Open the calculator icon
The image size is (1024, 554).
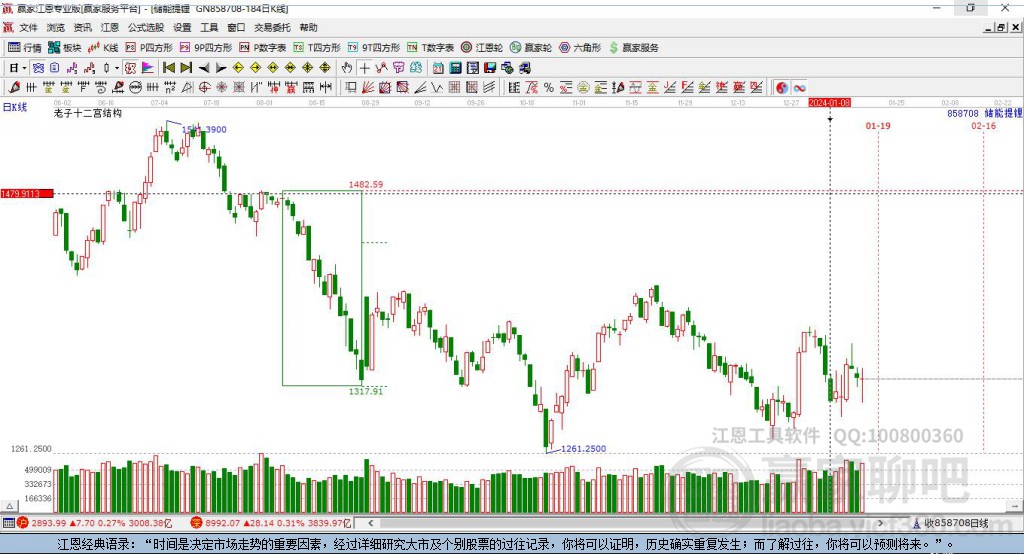pyautogui.click(x=455, y=68)
